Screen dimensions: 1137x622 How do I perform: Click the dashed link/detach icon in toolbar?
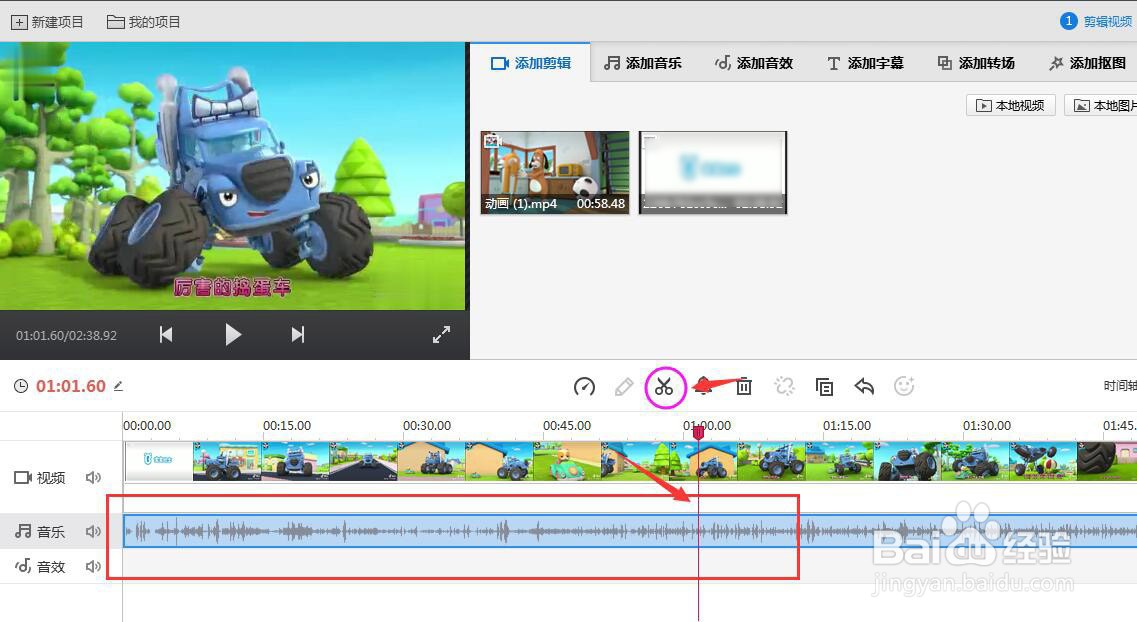click(x=784, y=386)
